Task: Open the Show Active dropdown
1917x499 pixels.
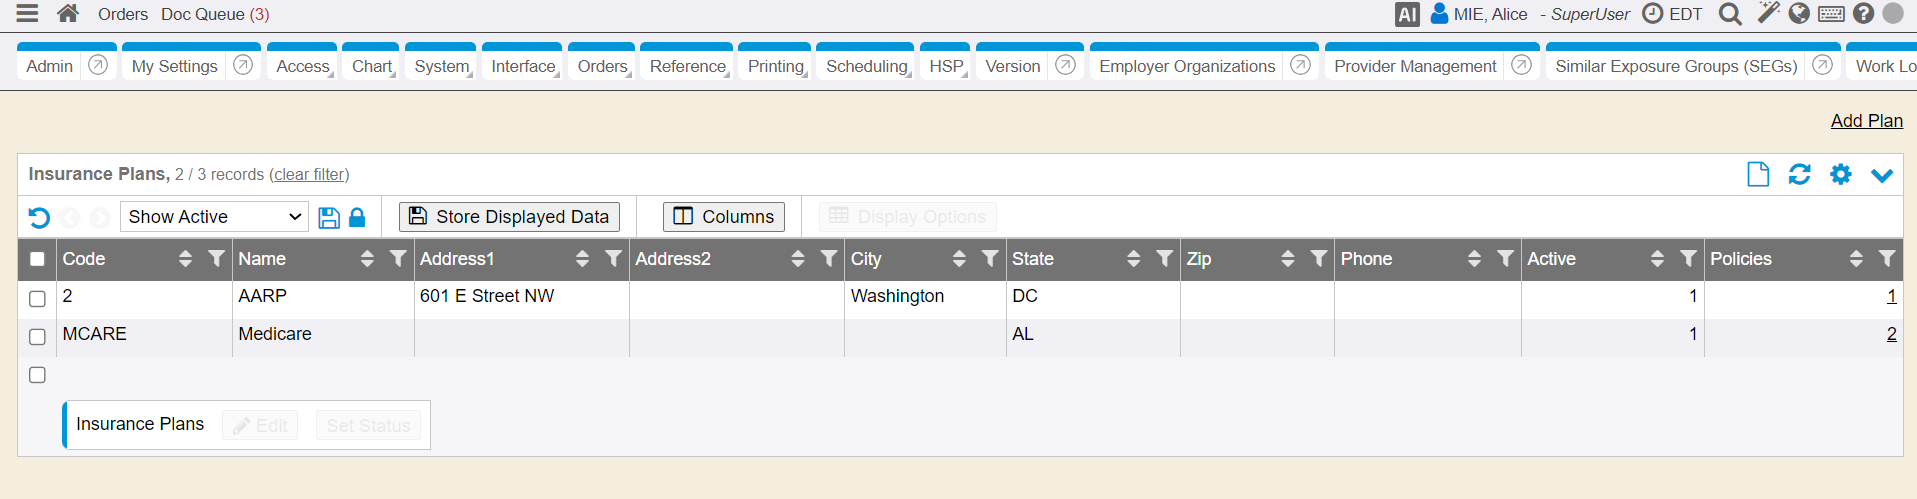Action: 214,217
